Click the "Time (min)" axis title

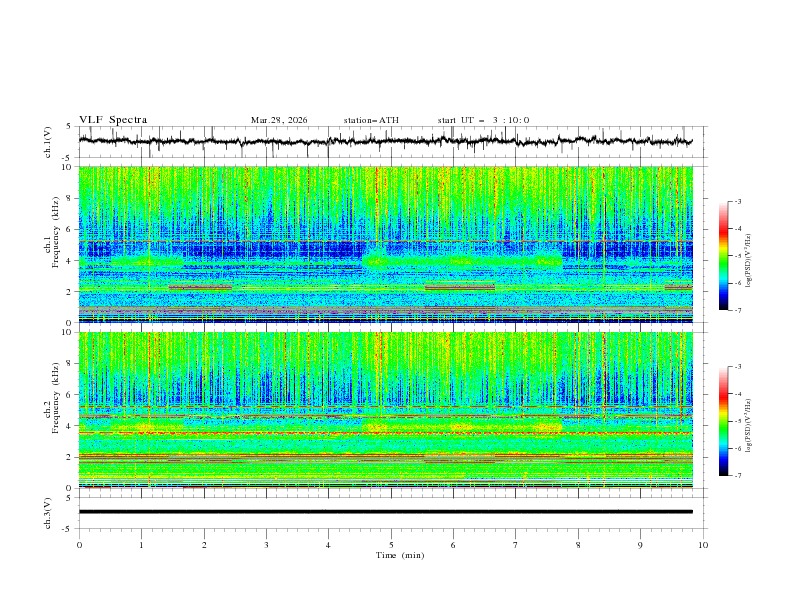(400, 555)
